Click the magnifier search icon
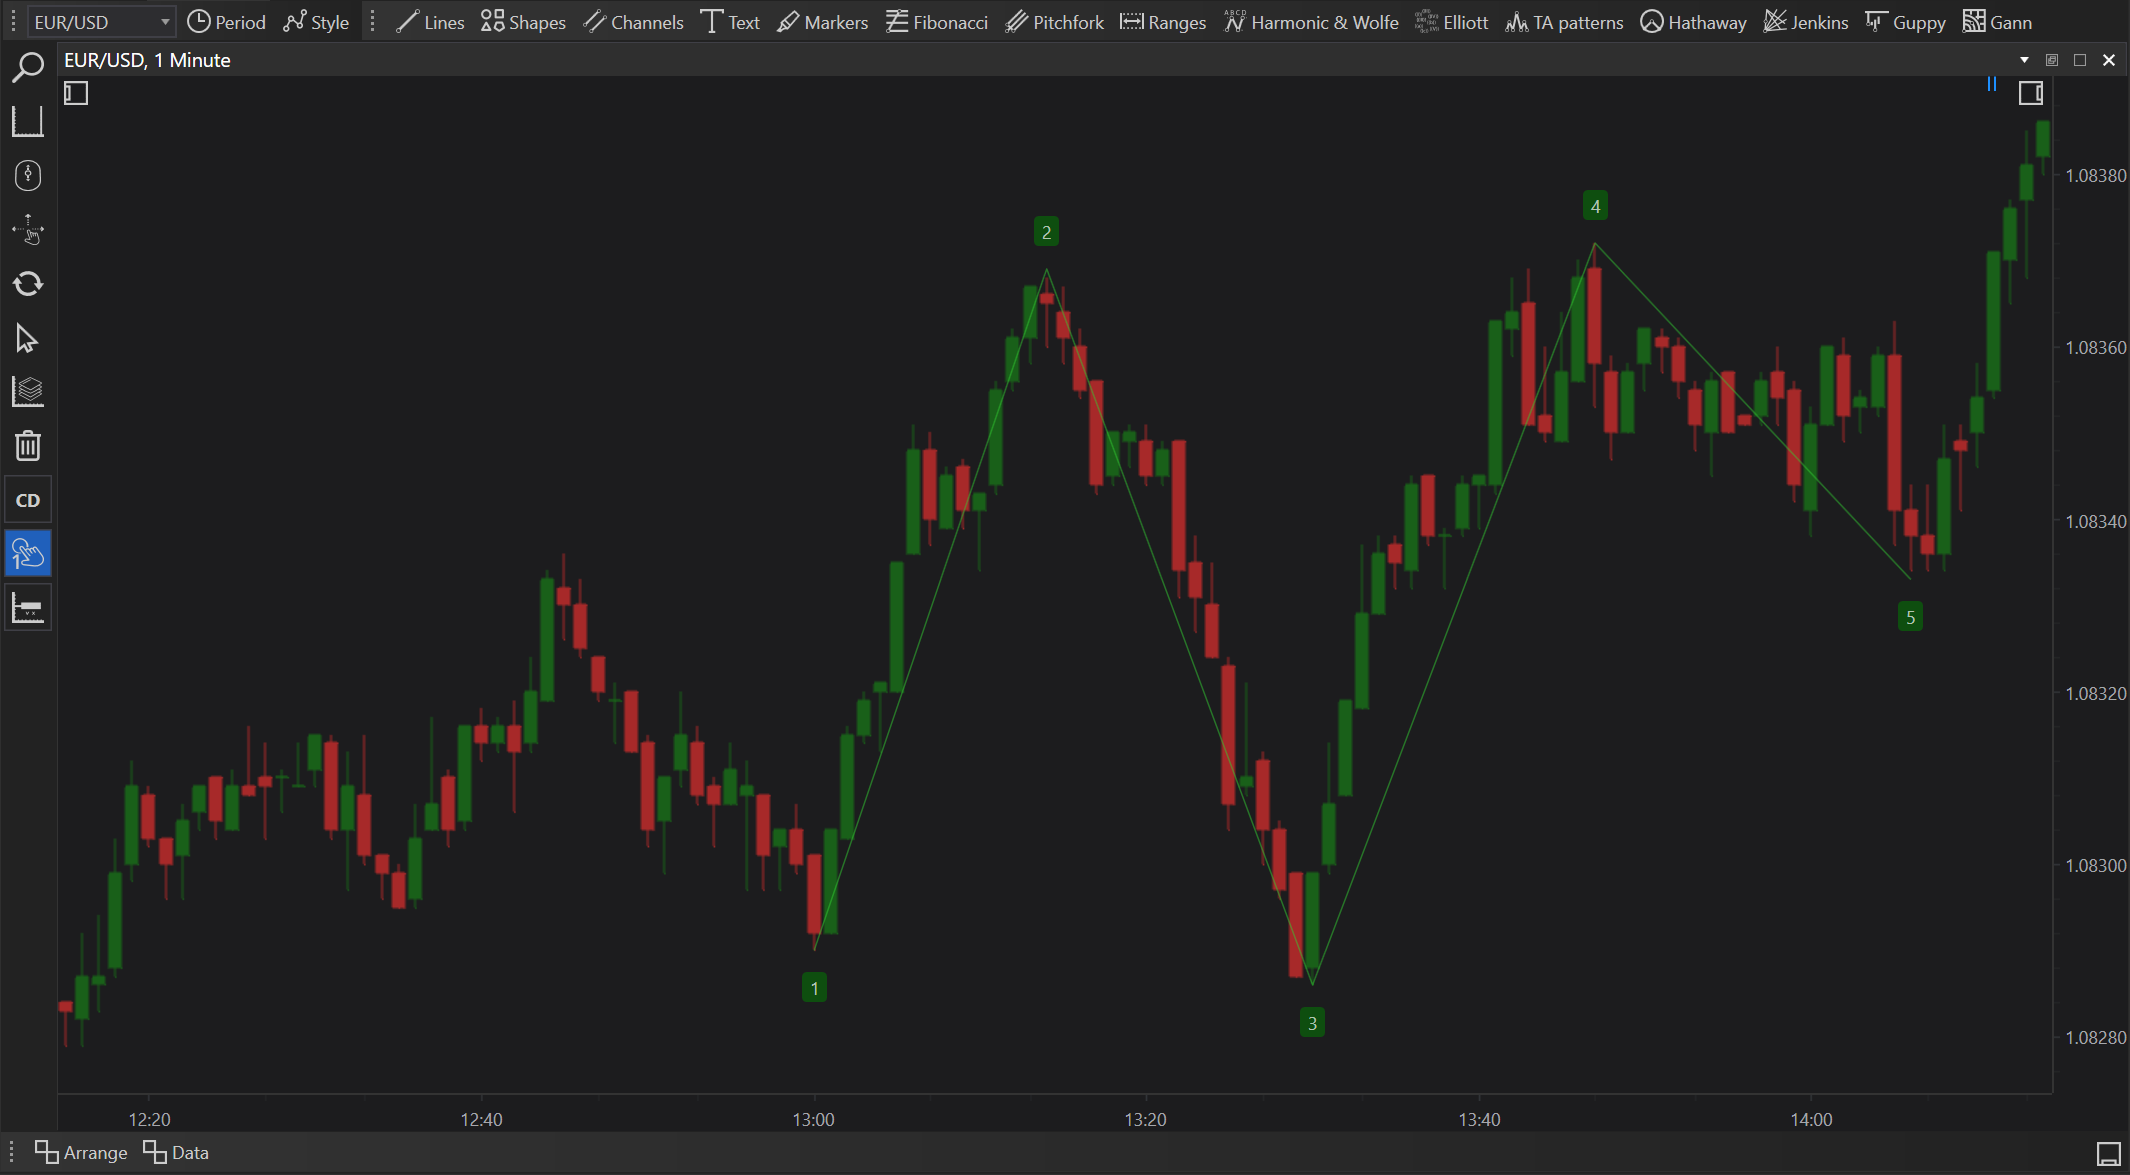The height and width of the screenshot is (1175, 2130). (x=27, y=67)
